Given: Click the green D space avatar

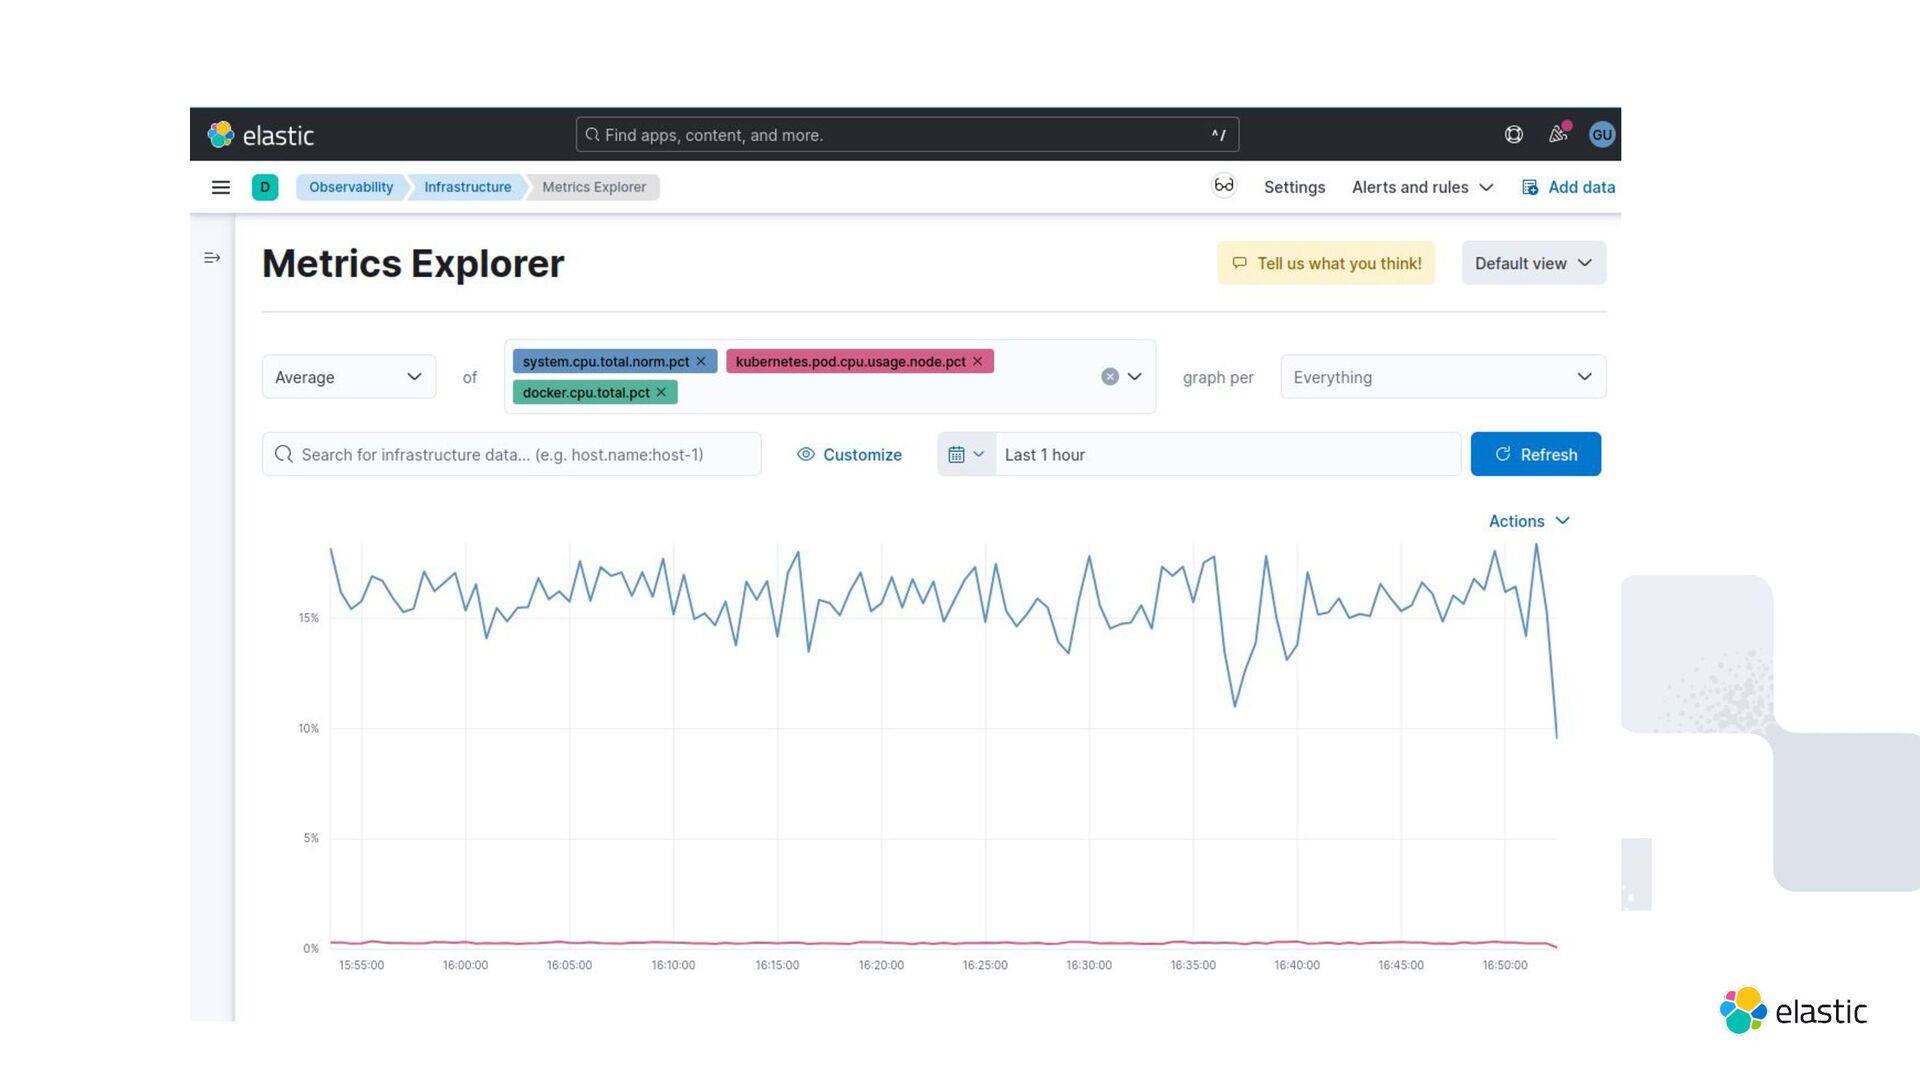Looking at the screenshot, I should [x=265, y=187].
